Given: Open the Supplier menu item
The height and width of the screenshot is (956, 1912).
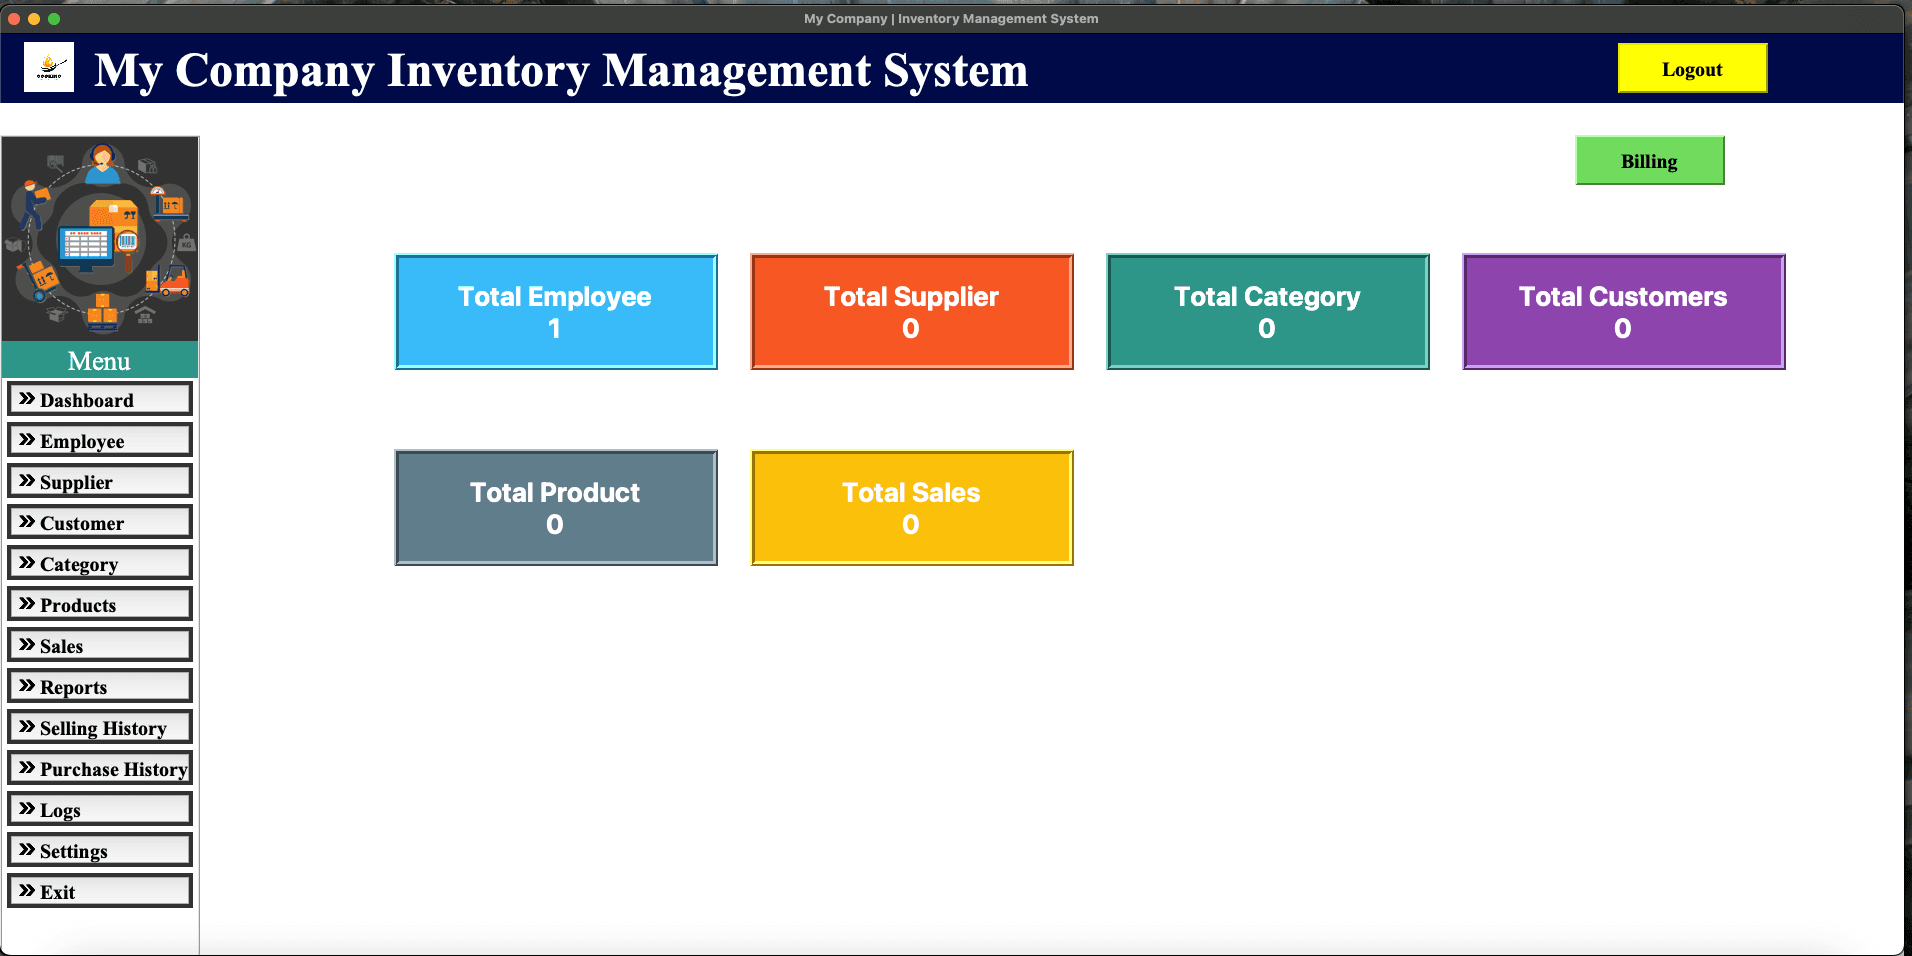Looking at the screenshot, I should (100, 481).
